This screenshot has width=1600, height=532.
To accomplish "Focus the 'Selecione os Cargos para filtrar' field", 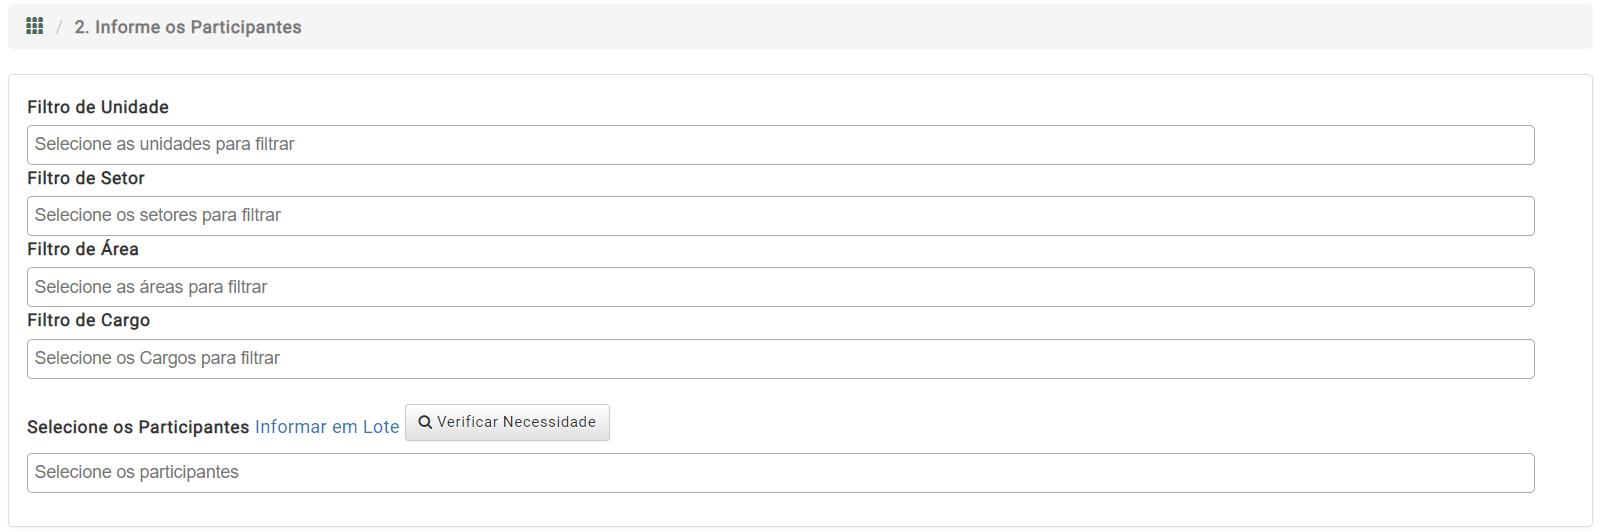I will 781,359.
